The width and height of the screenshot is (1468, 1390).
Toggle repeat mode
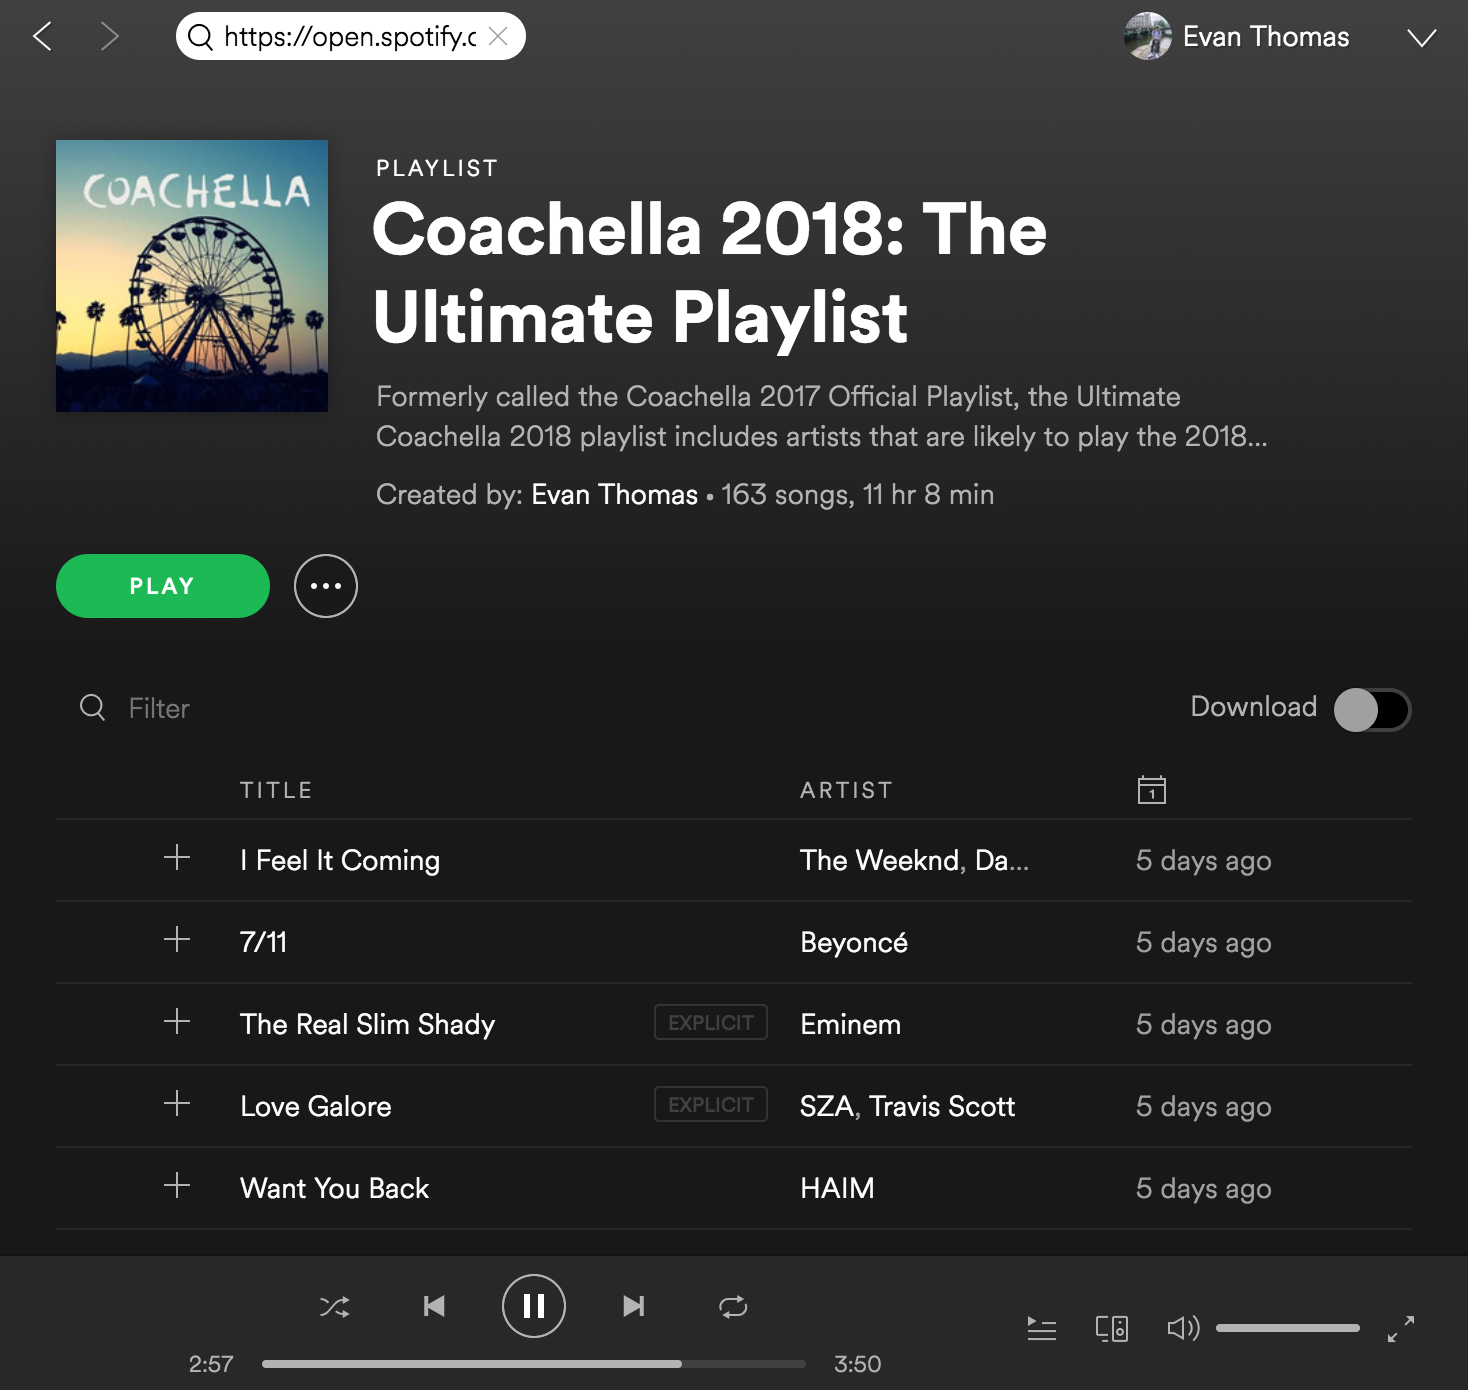733,1306
